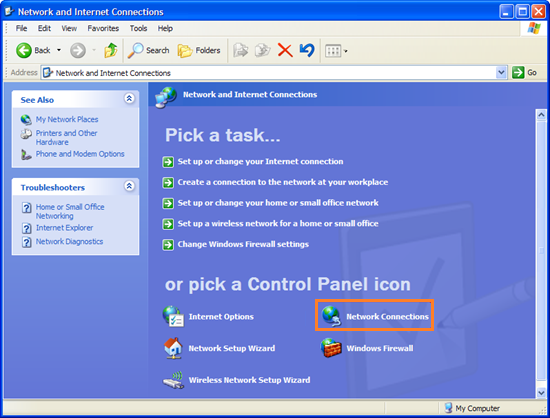Open Phone and Modem Options link
The height and width of the screenshot is (418, 550).
click(x=80, y=154)
